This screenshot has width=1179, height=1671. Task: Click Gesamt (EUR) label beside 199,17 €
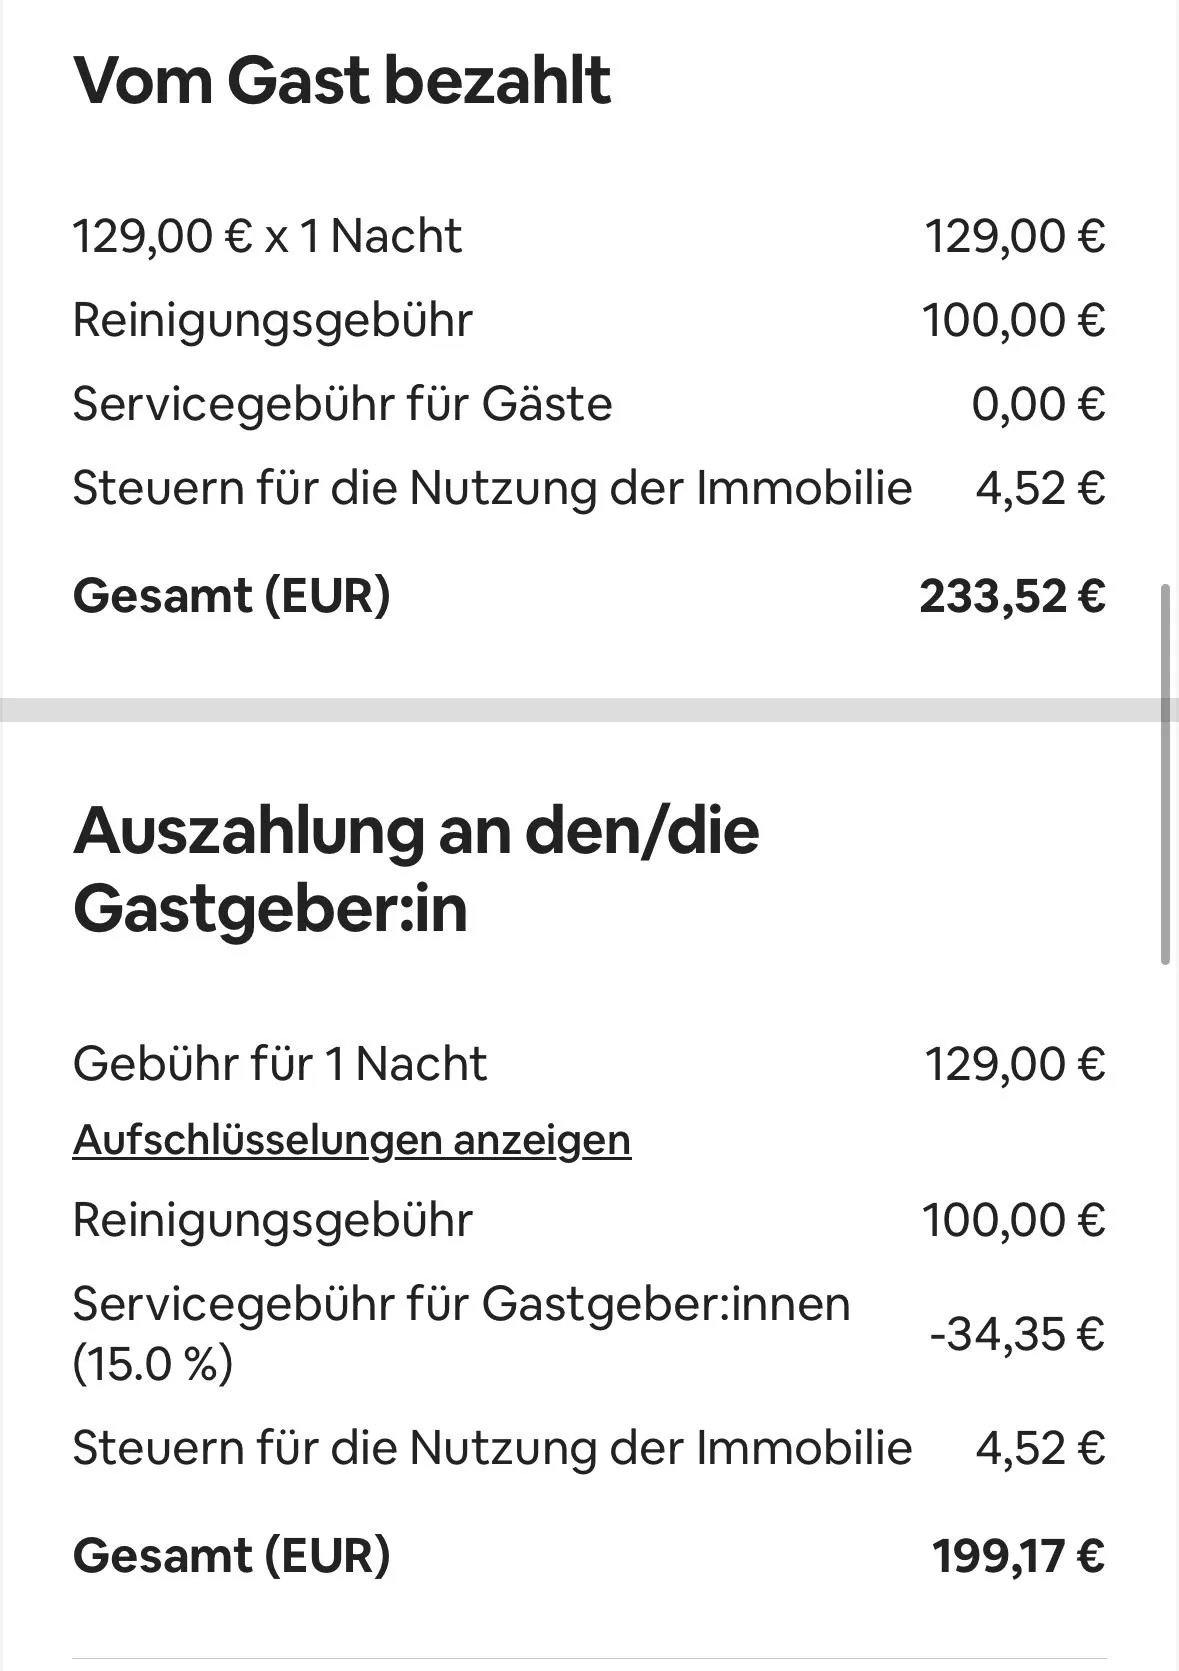coord(232,1555)
